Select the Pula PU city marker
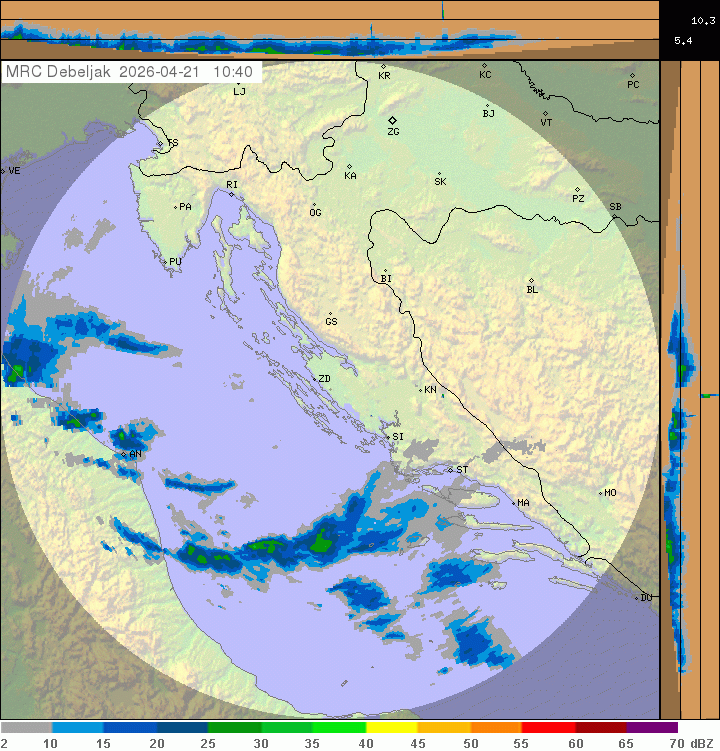Image resolution: width=720 pixels, height=751 pixels. click(x=165, y=261)
